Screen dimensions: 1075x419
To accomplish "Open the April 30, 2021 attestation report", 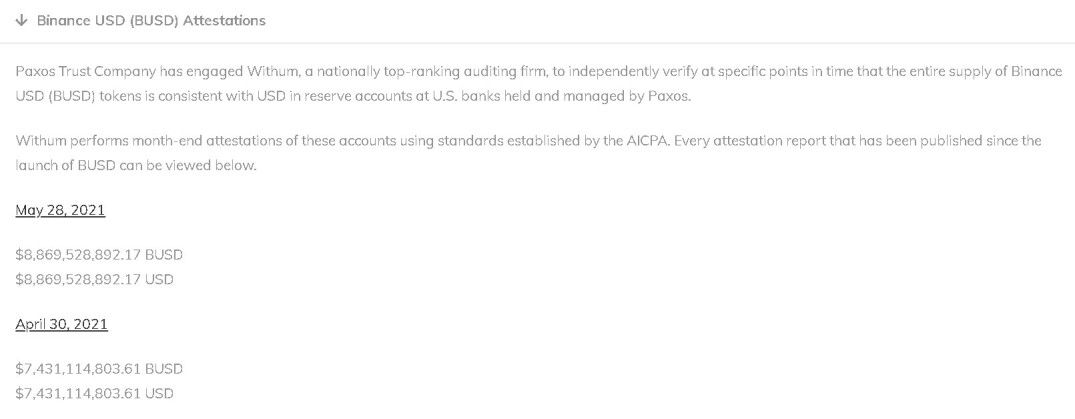I will [61, 324].
